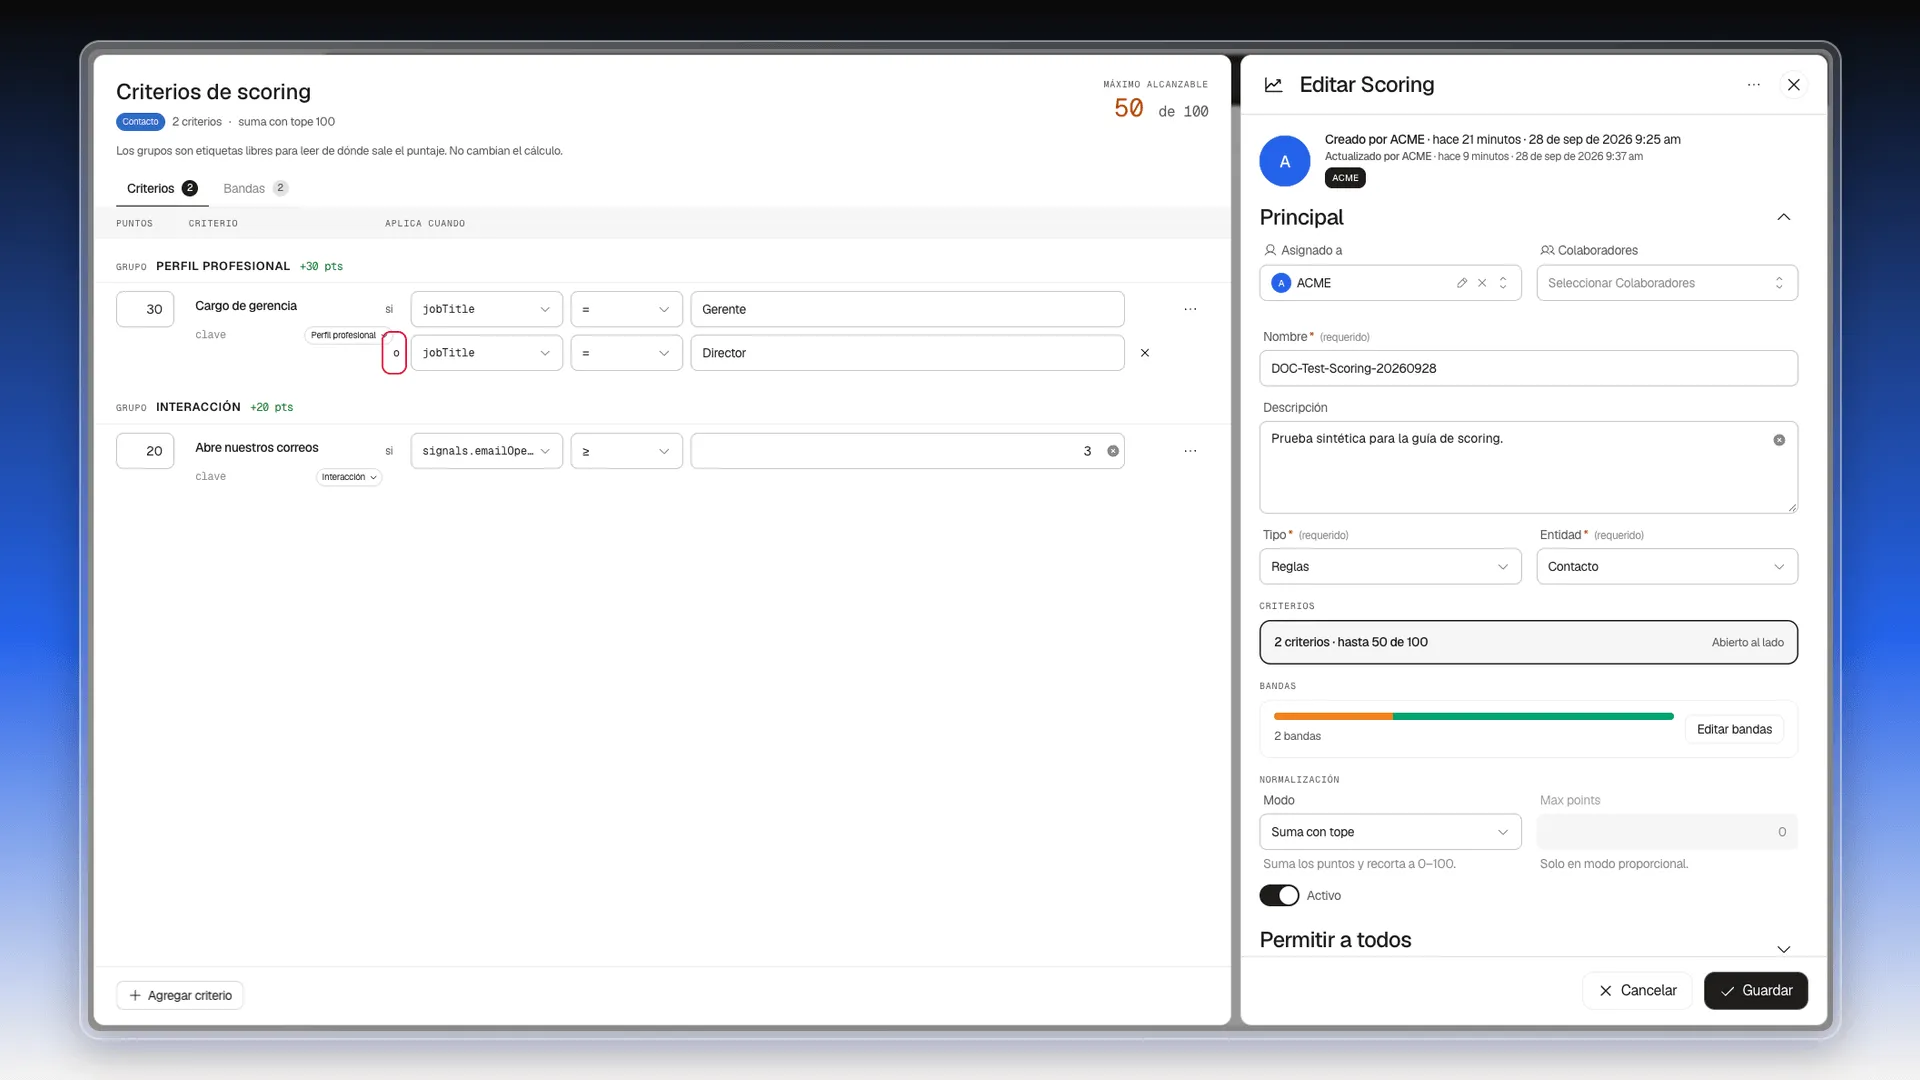Image resolution: width=1920 pixels, height=1080 pixels.
Task: Edit the ACME assignee with pencil icon
Action: (x=1462, y=283)
